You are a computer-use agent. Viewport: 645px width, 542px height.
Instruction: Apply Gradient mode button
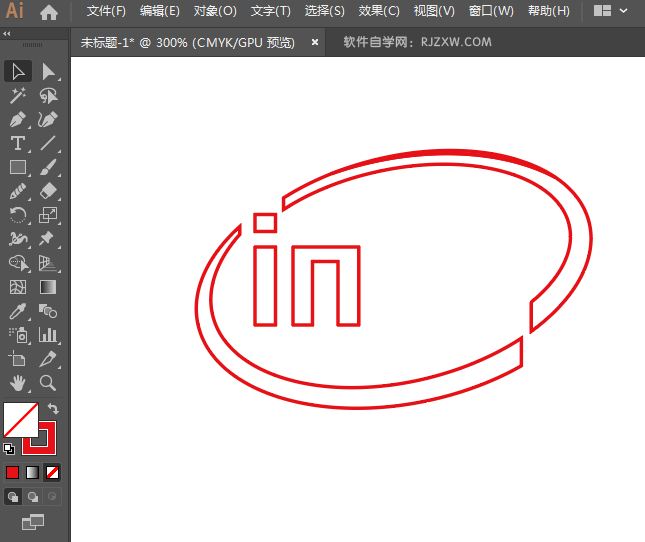click(x=32, y=473)
